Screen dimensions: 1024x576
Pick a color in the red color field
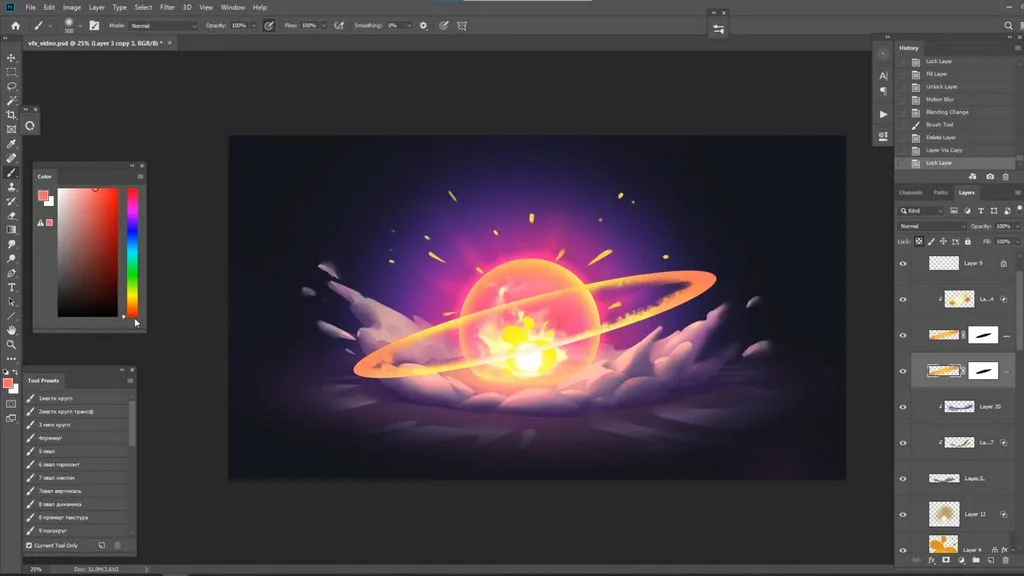tap(88, 252)
